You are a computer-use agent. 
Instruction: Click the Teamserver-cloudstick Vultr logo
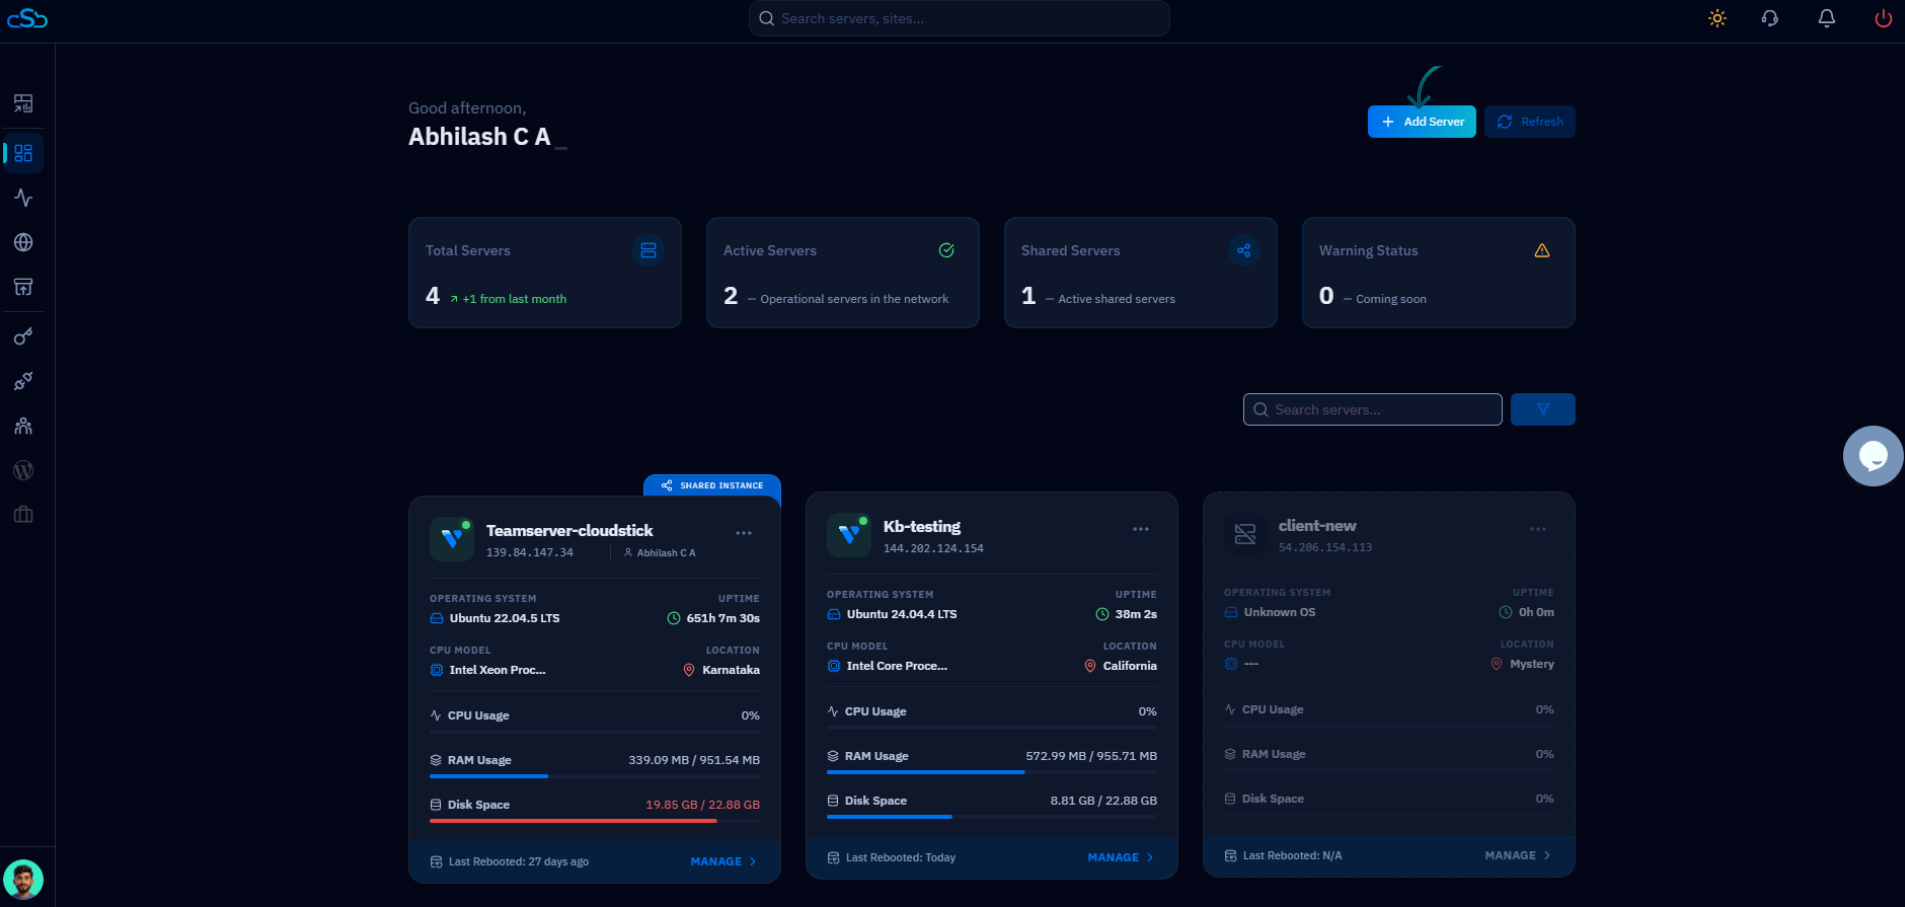pyautogui.click(x=451, y=538)
